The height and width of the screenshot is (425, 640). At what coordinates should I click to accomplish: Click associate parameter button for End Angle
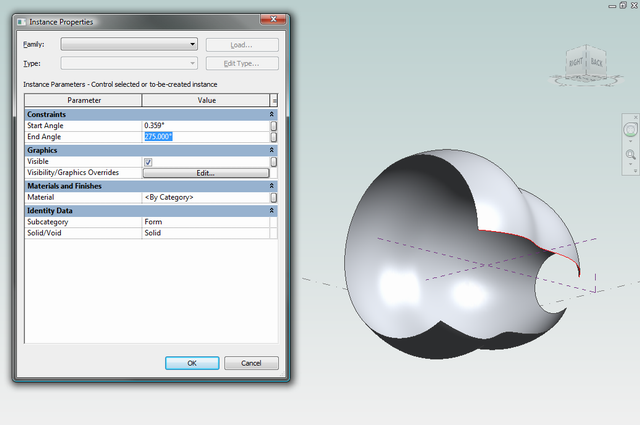pyautogui.click(x=273, y=137)
